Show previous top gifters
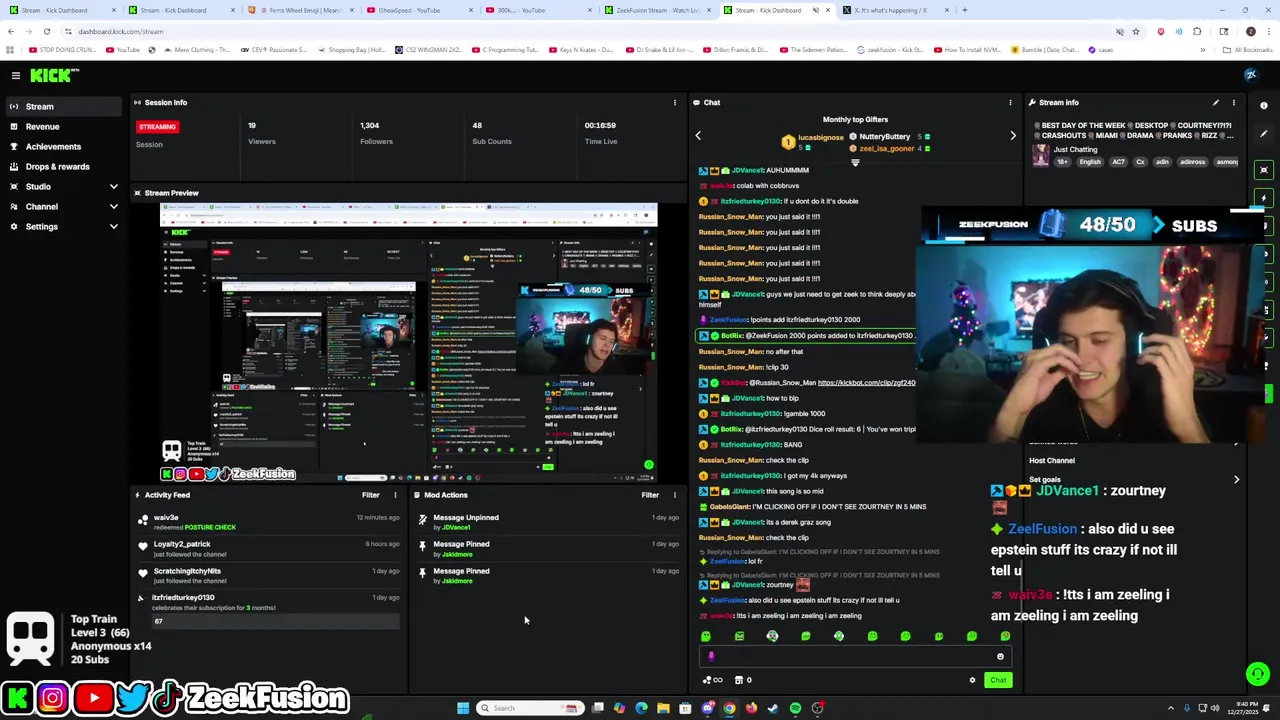 (x=698, y=135)
